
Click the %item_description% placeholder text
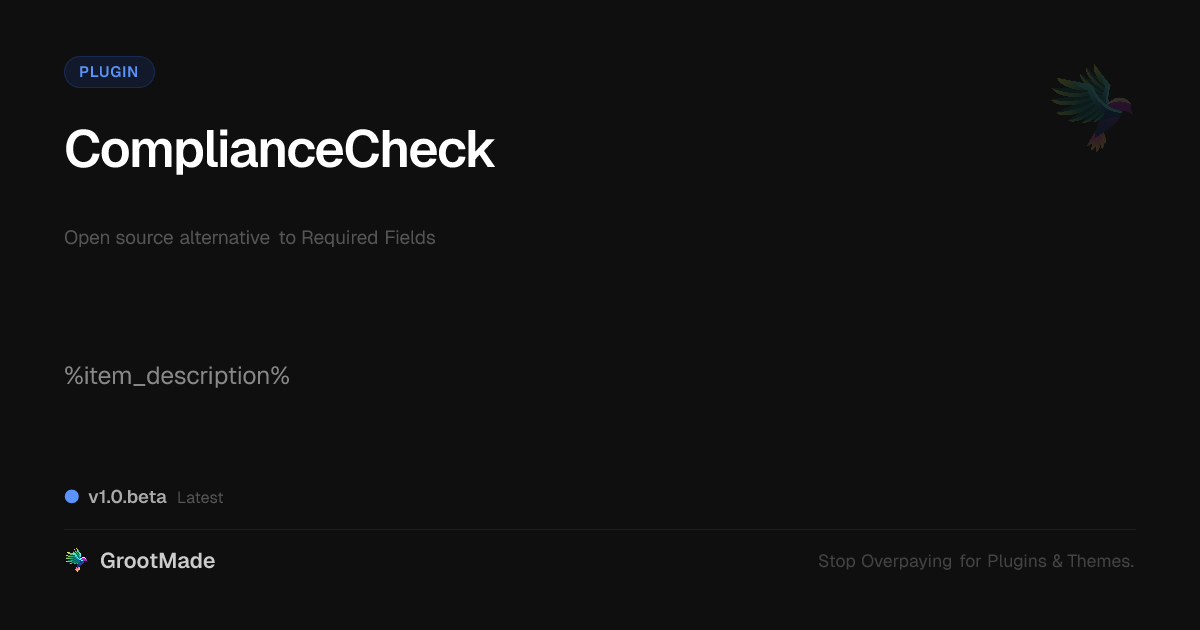(x=177, y=376)
